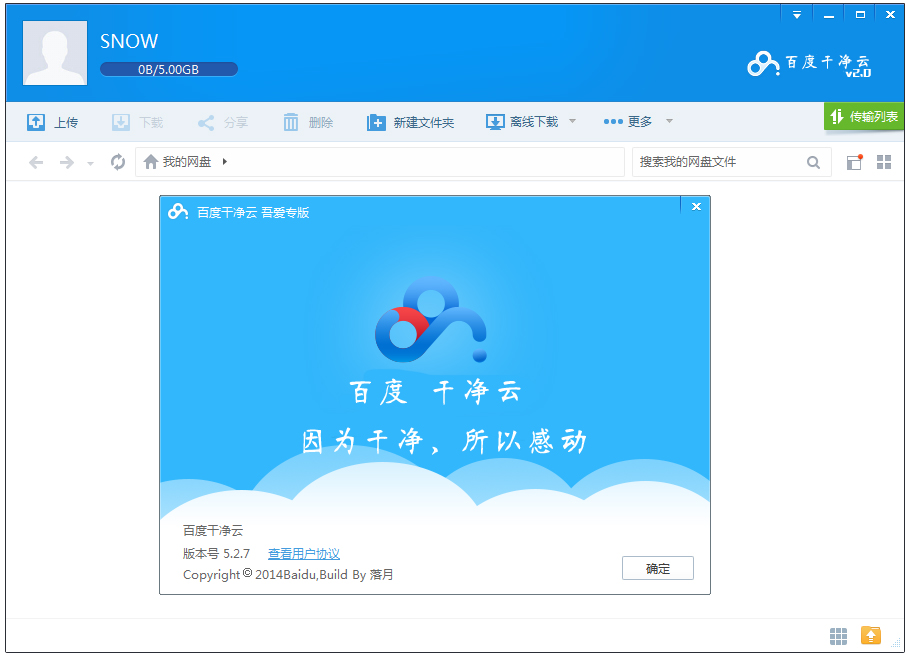Click the 删除 trash button
This screenshot has height=656, width=908.
(x=307, y=122)
